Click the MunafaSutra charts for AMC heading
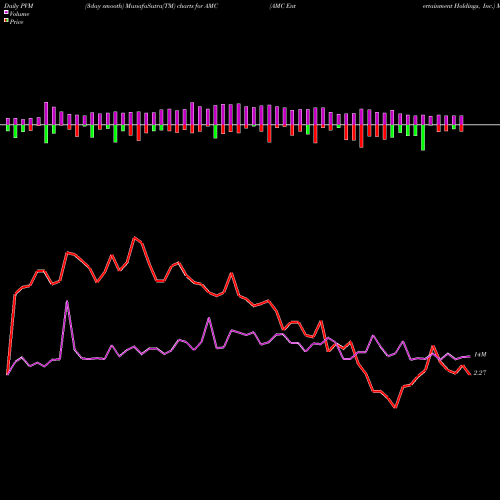The height and width of the screenshot is (500, 500). [x=152, y=6]
